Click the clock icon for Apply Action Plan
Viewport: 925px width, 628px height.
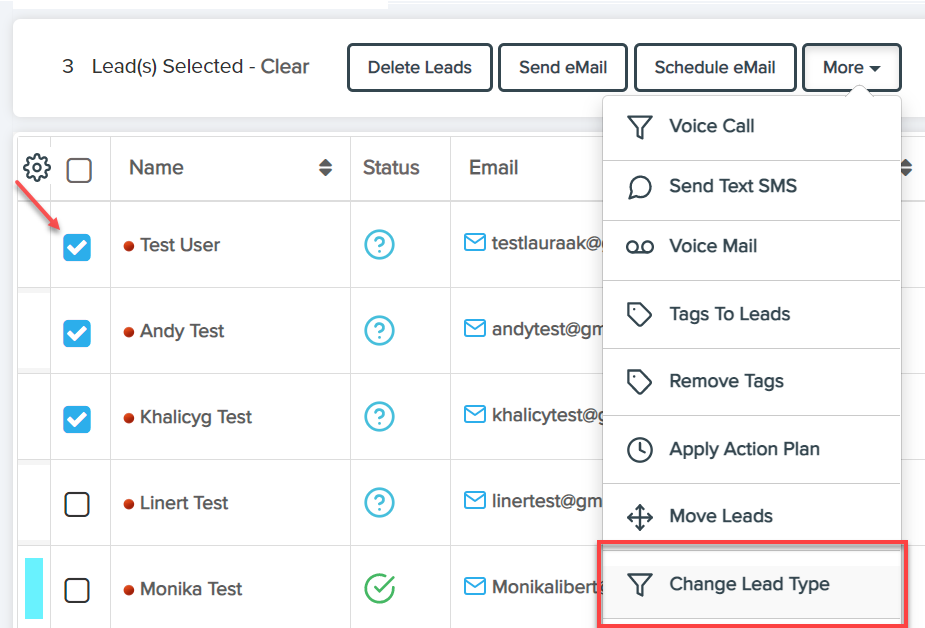pos(640,450)
